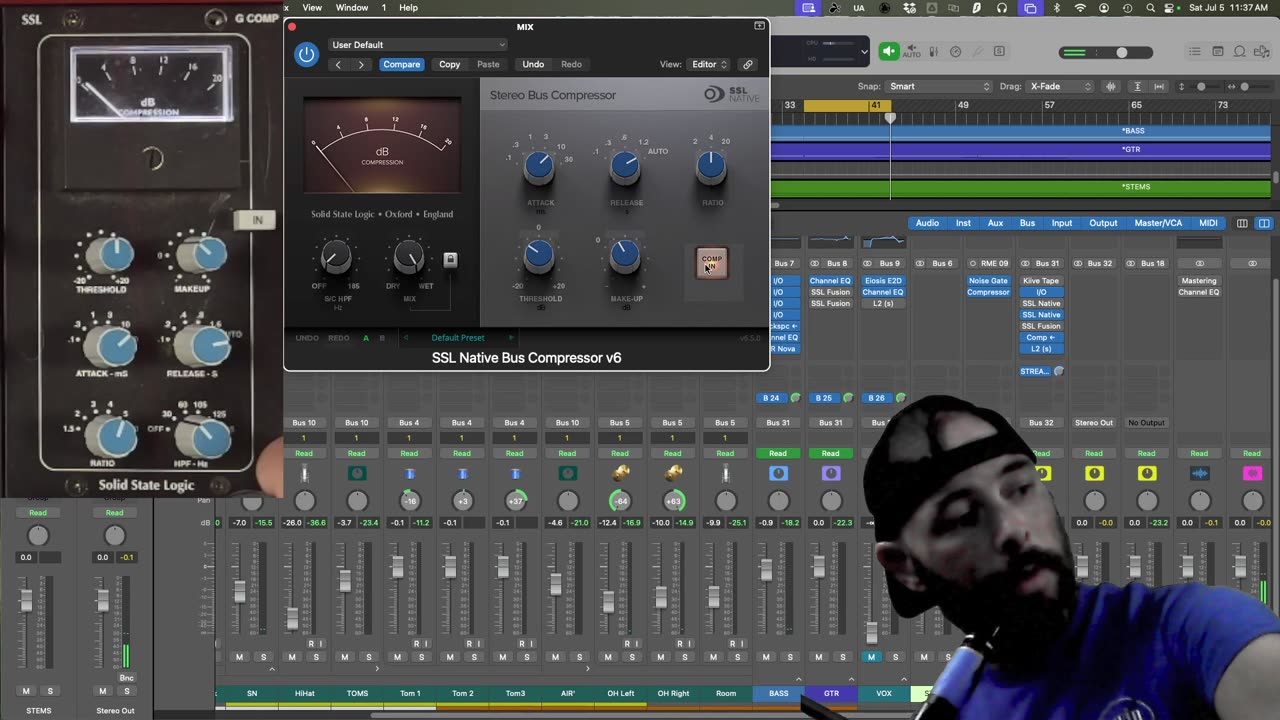Click the GTR channel instrument icon

click(831, 473)
